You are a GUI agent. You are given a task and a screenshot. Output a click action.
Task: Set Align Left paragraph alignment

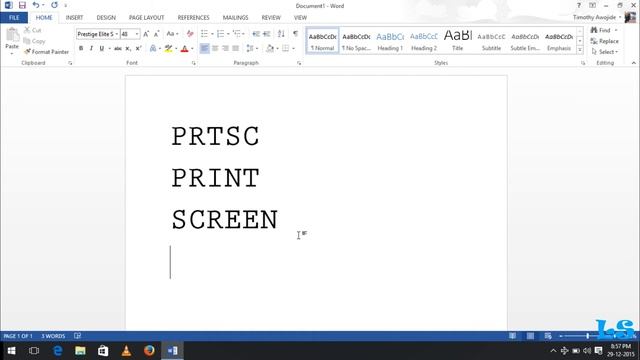(x=204, y=49)
